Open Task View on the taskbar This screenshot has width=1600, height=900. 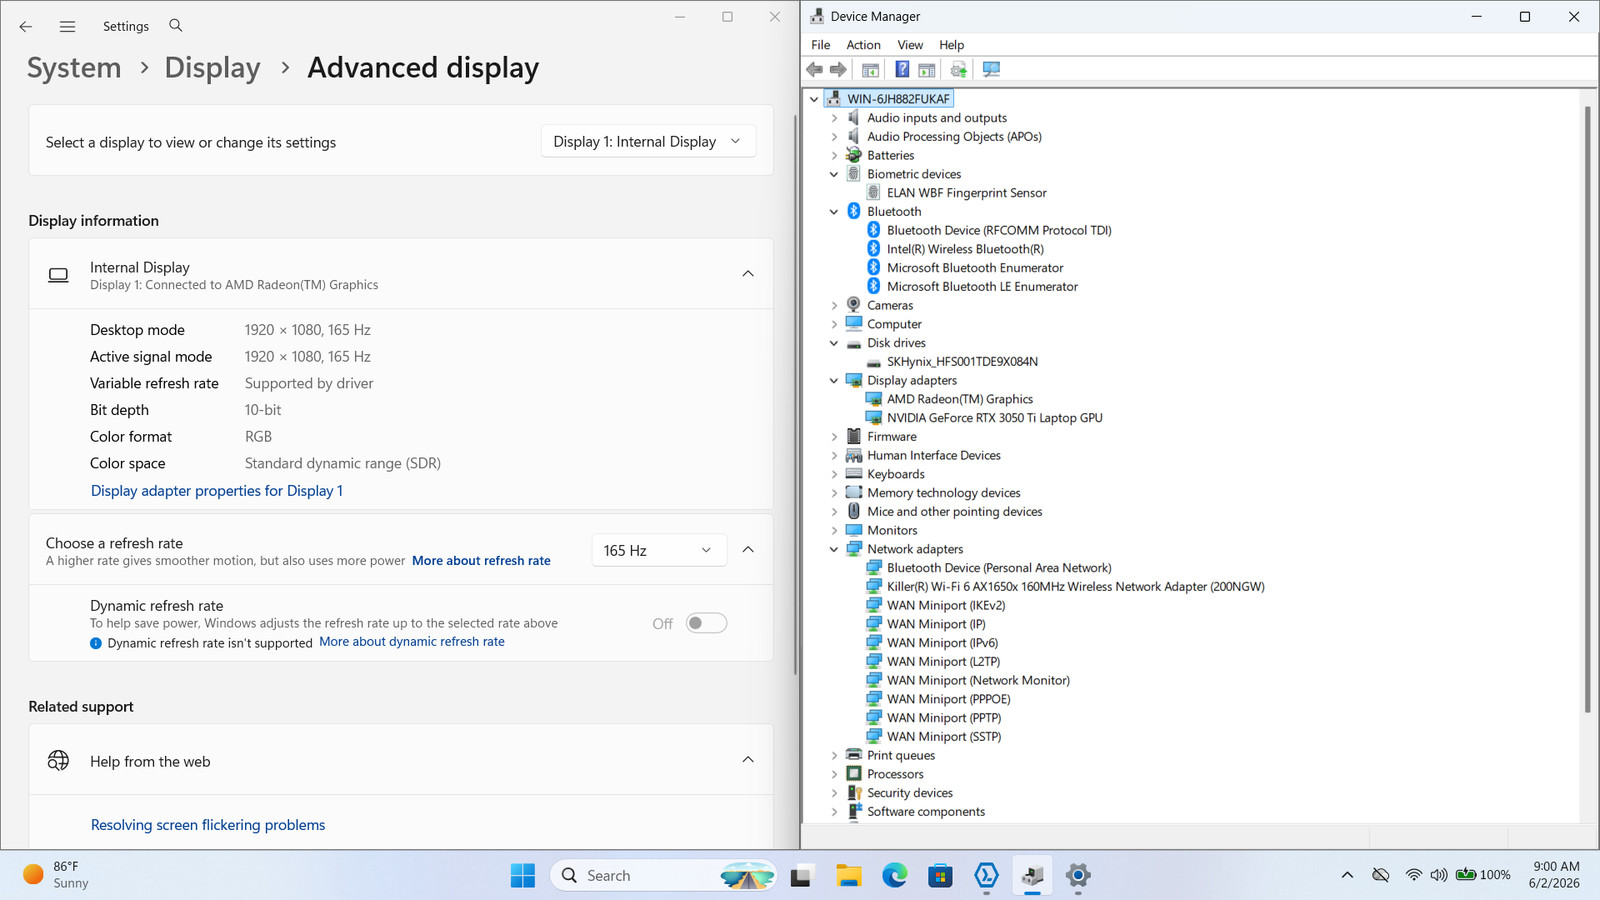tap(801, 875)
